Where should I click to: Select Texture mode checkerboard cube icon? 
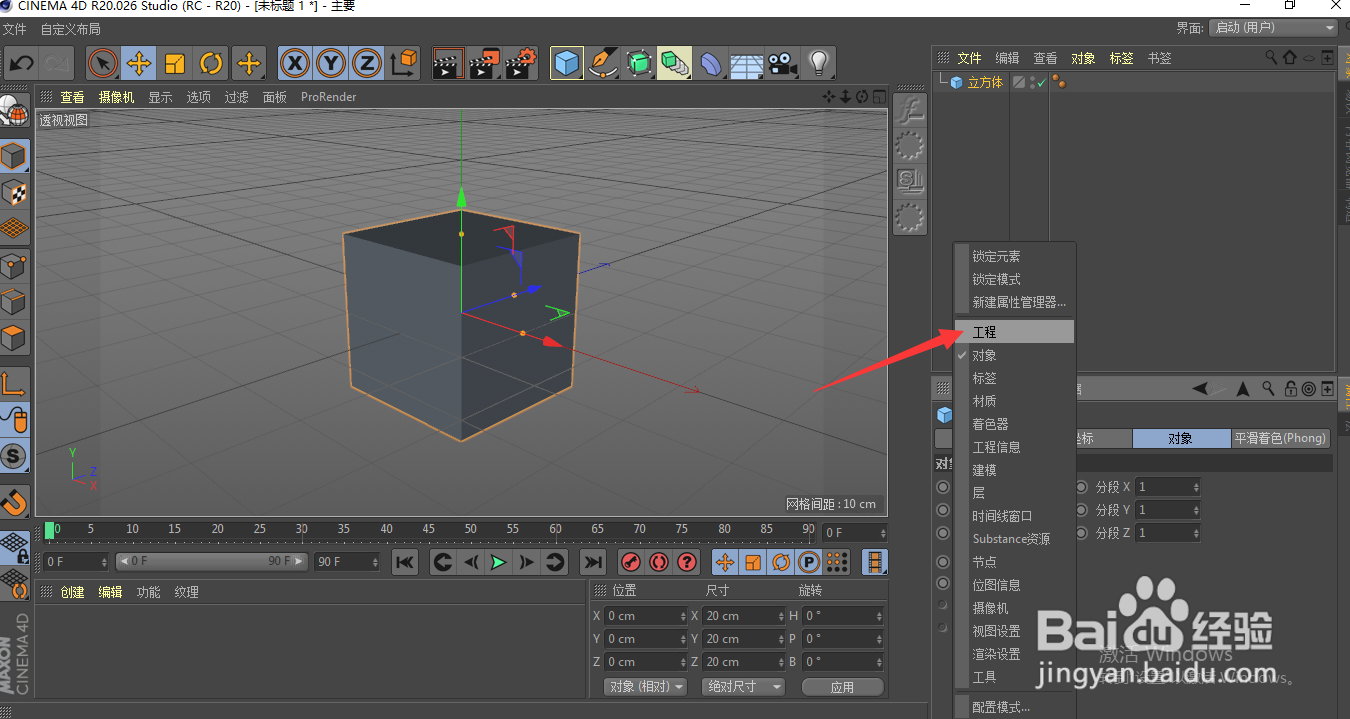tap(14, 192)
